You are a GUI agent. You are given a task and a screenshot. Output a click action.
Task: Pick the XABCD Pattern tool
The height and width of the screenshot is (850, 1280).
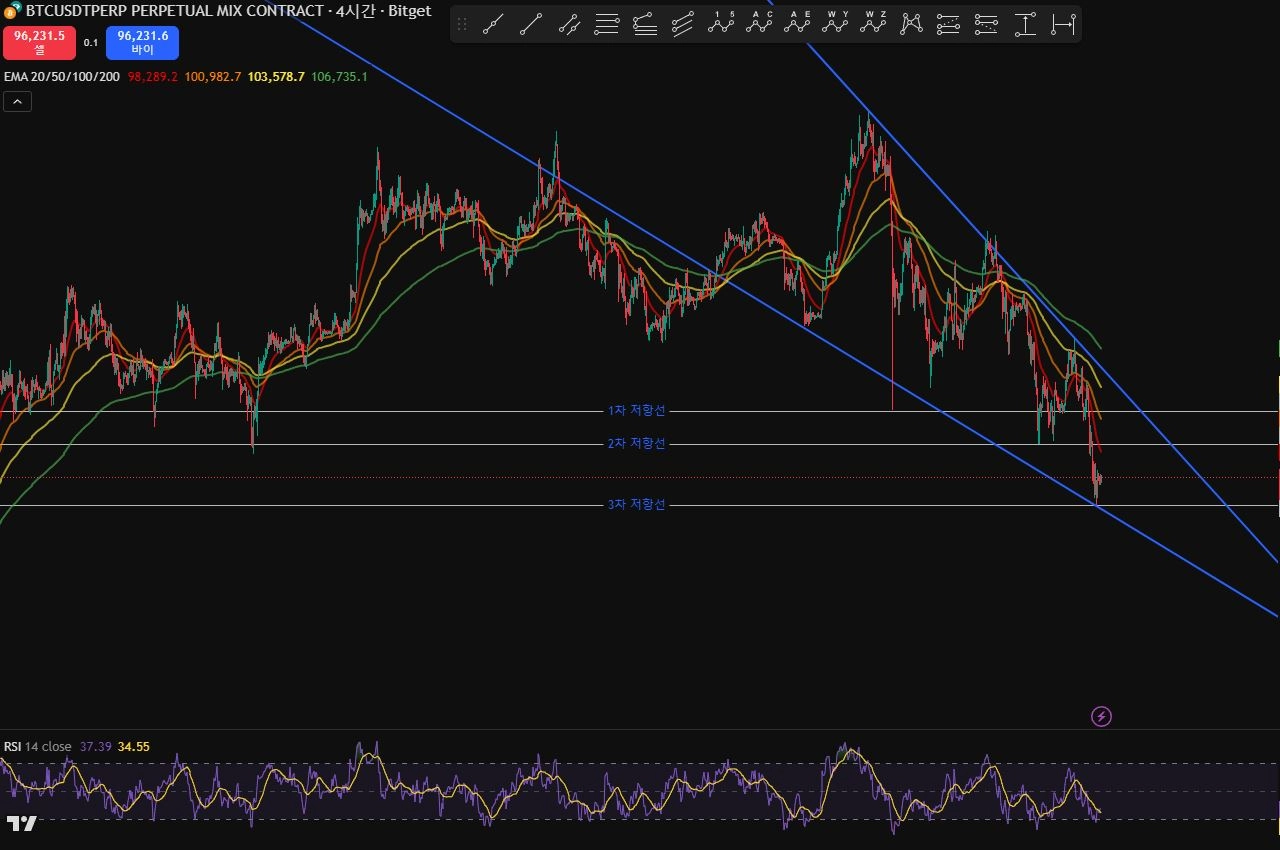pos(911,24)
